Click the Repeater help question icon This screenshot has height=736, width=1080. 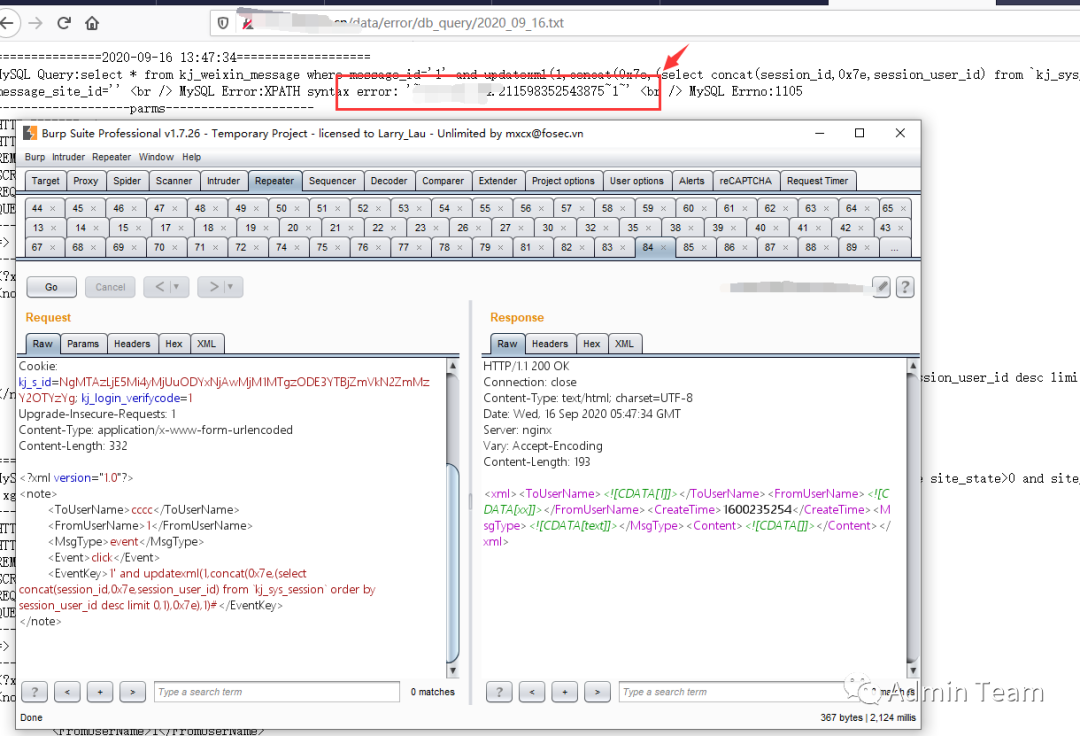click(905, 286)
